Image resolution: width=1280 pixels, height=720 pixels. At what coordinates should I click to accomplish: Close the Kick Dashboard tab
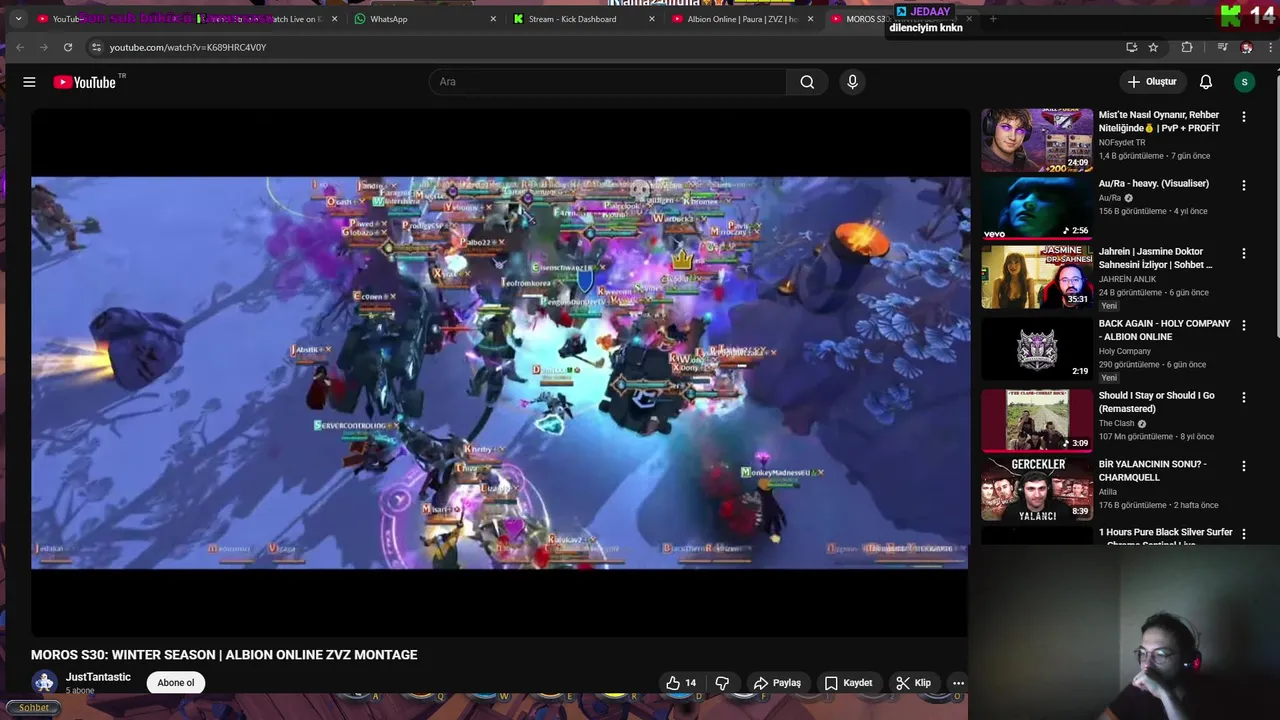652,19
